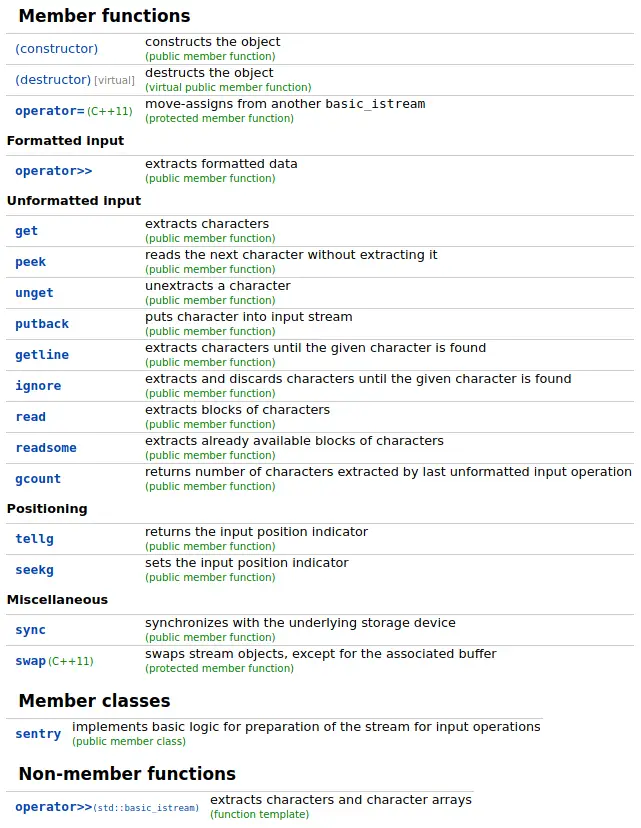641x828 pixels.
Task: Click the putback link
Action: click(x=42, y=324)
